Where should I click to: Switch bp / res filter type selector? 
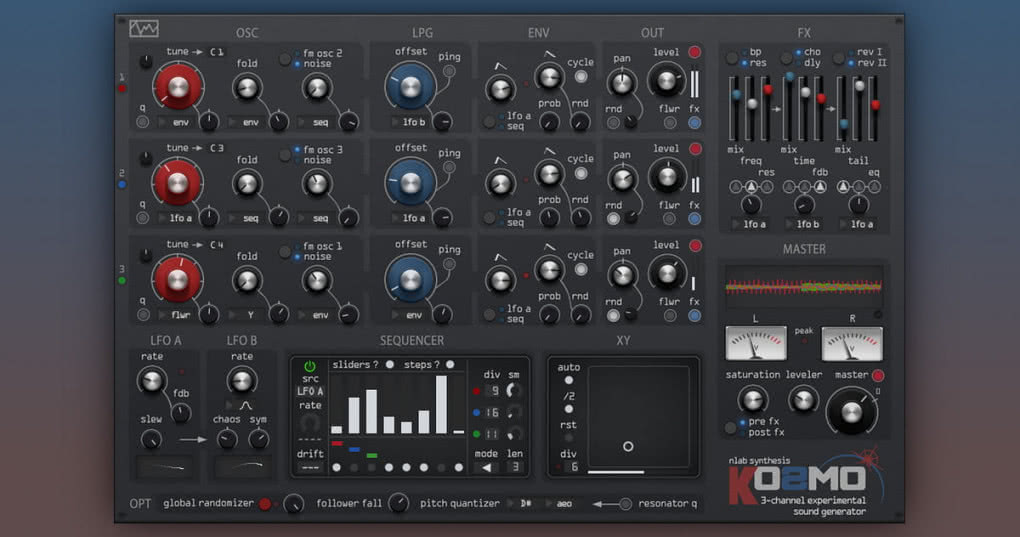point(732,58)
